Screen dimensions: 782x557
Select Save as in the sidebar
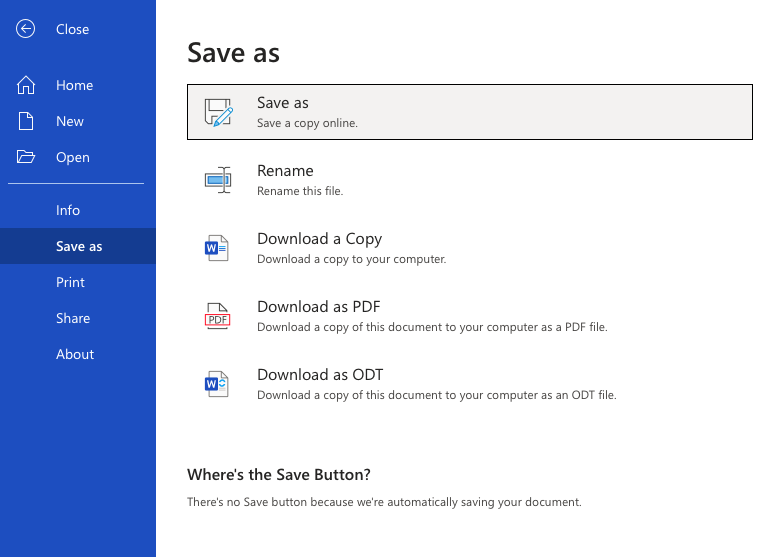point(78,246)
